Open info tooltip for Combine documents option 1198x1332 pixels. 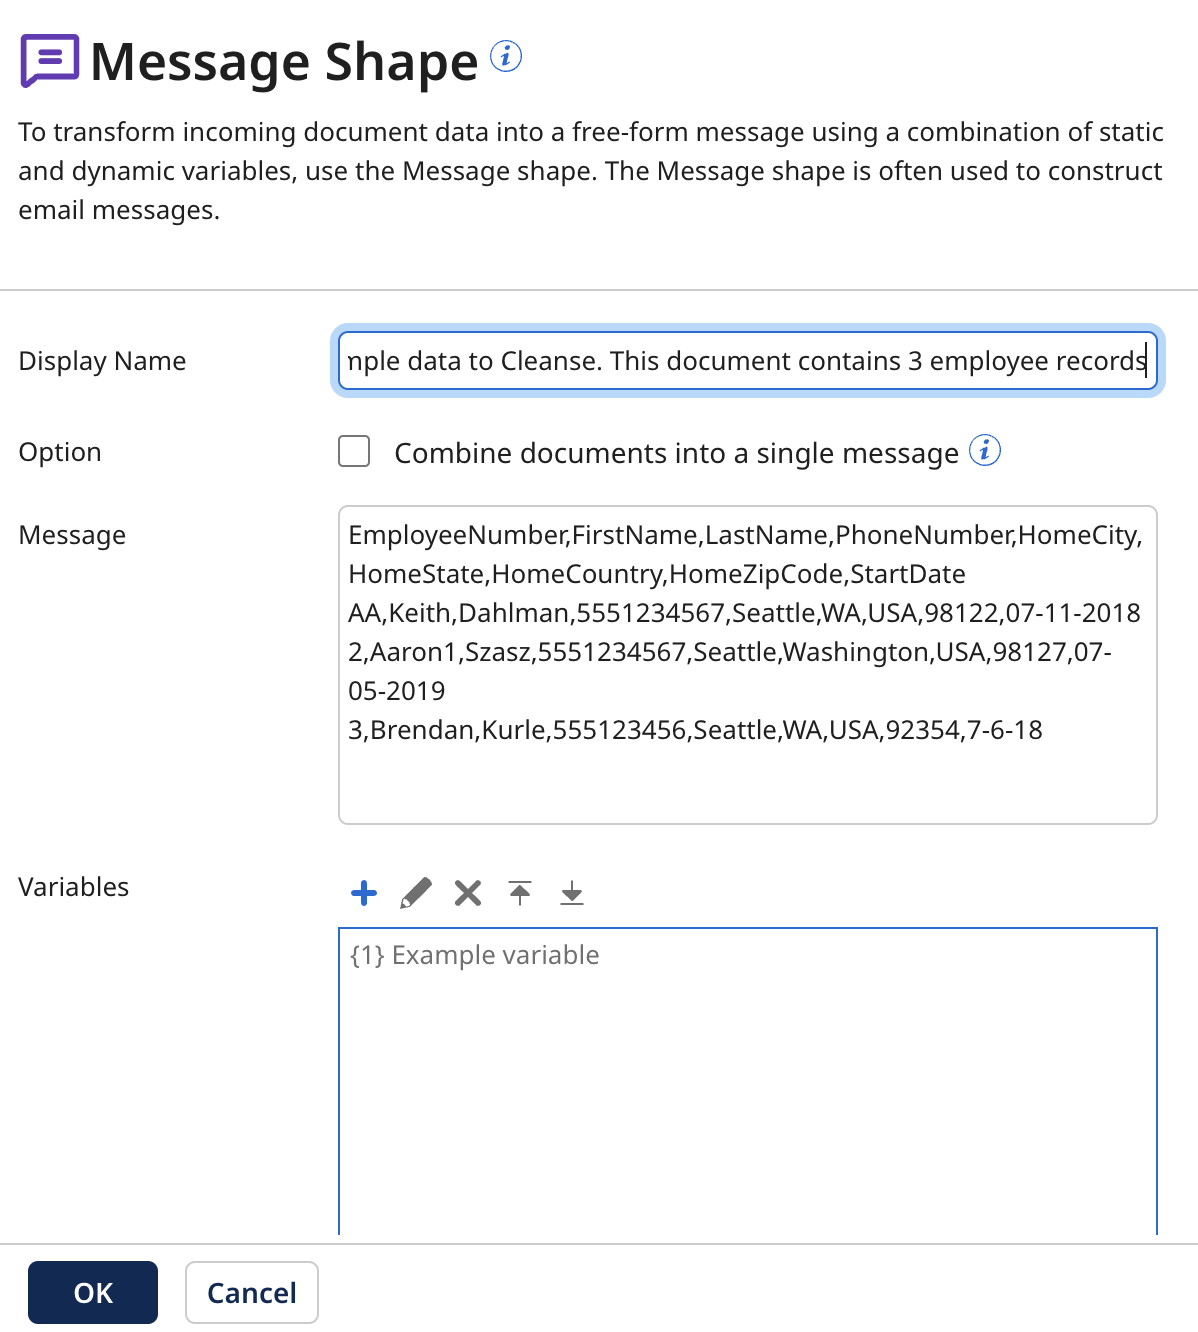985,451
